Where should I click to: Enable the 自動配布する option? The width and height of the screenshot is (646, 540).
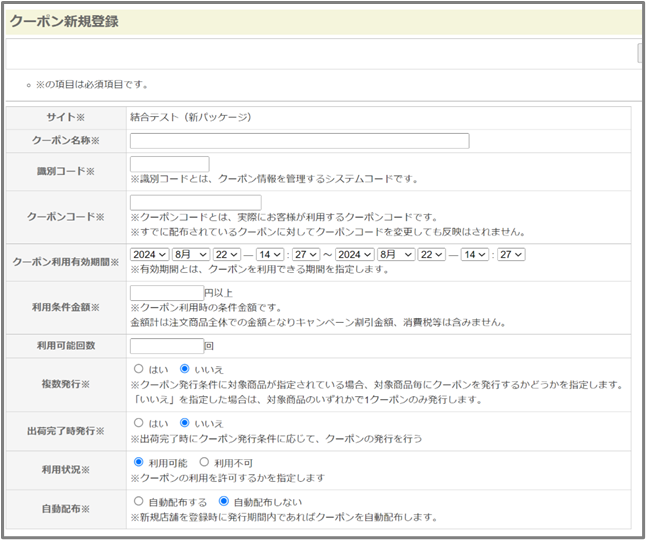[x=138, y=501]
